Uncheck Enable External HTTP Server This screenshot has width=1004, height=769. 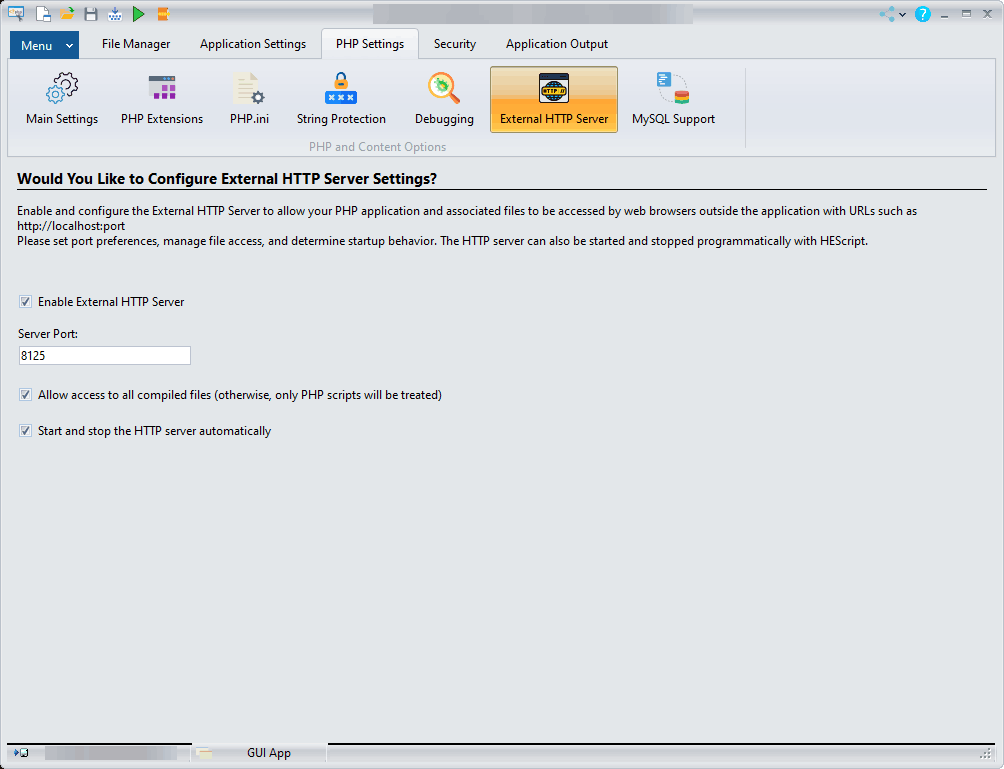25,302
